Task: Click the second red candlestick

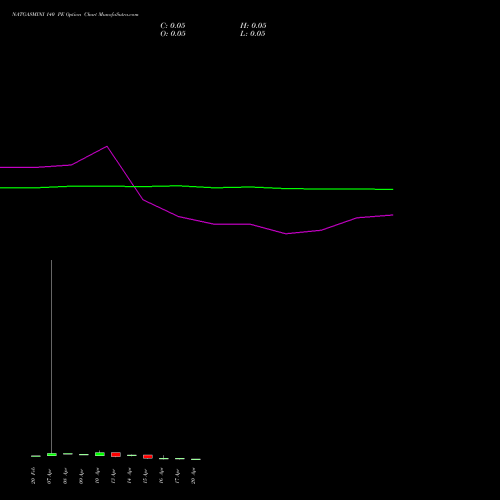Action: 148,456
